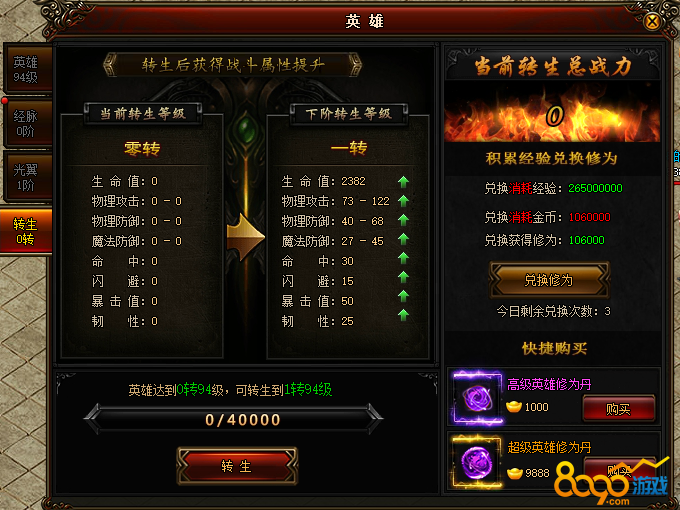Switch to the 经脉 0阶 tab
This screenshot has width=680, height=510.
(x=26, y=123)
